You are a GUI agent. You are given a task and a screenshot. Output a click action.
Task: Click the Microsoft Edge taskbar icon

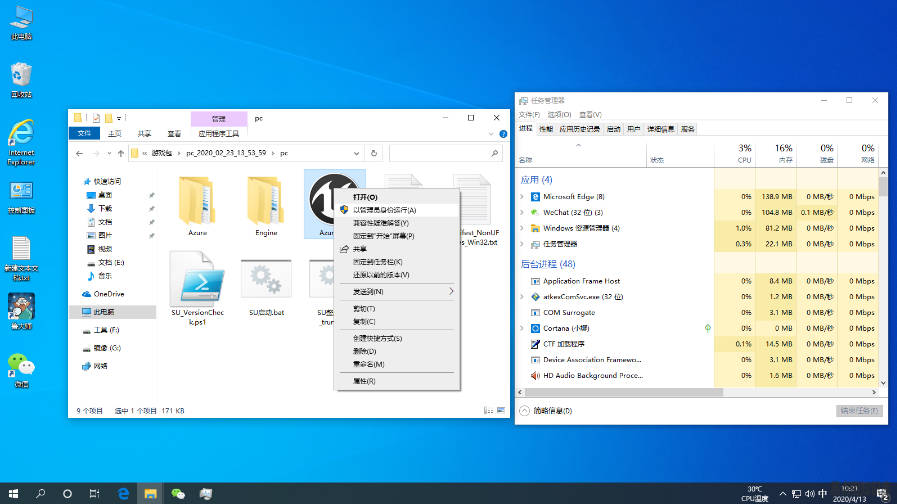click(x=123, y=493)
